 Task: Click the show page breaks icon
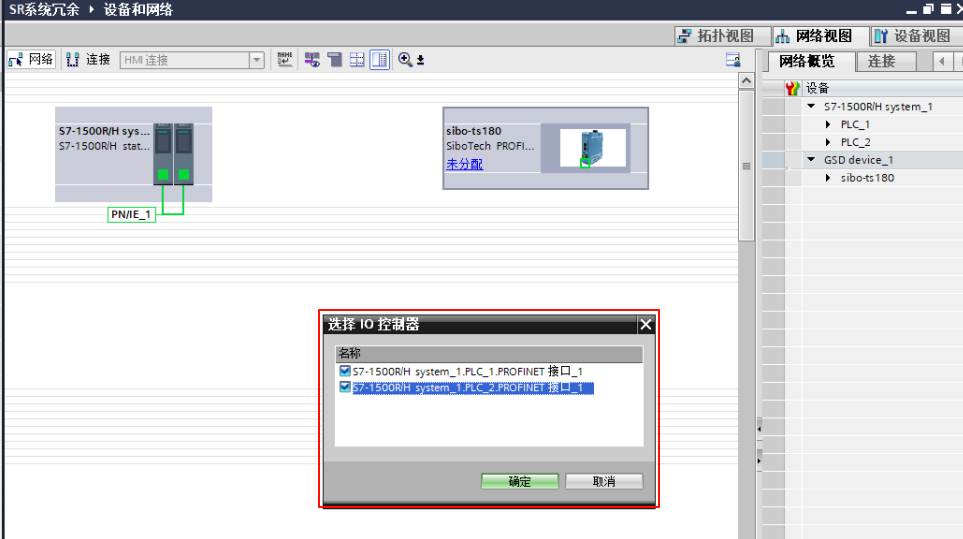[x=357, y=60]
